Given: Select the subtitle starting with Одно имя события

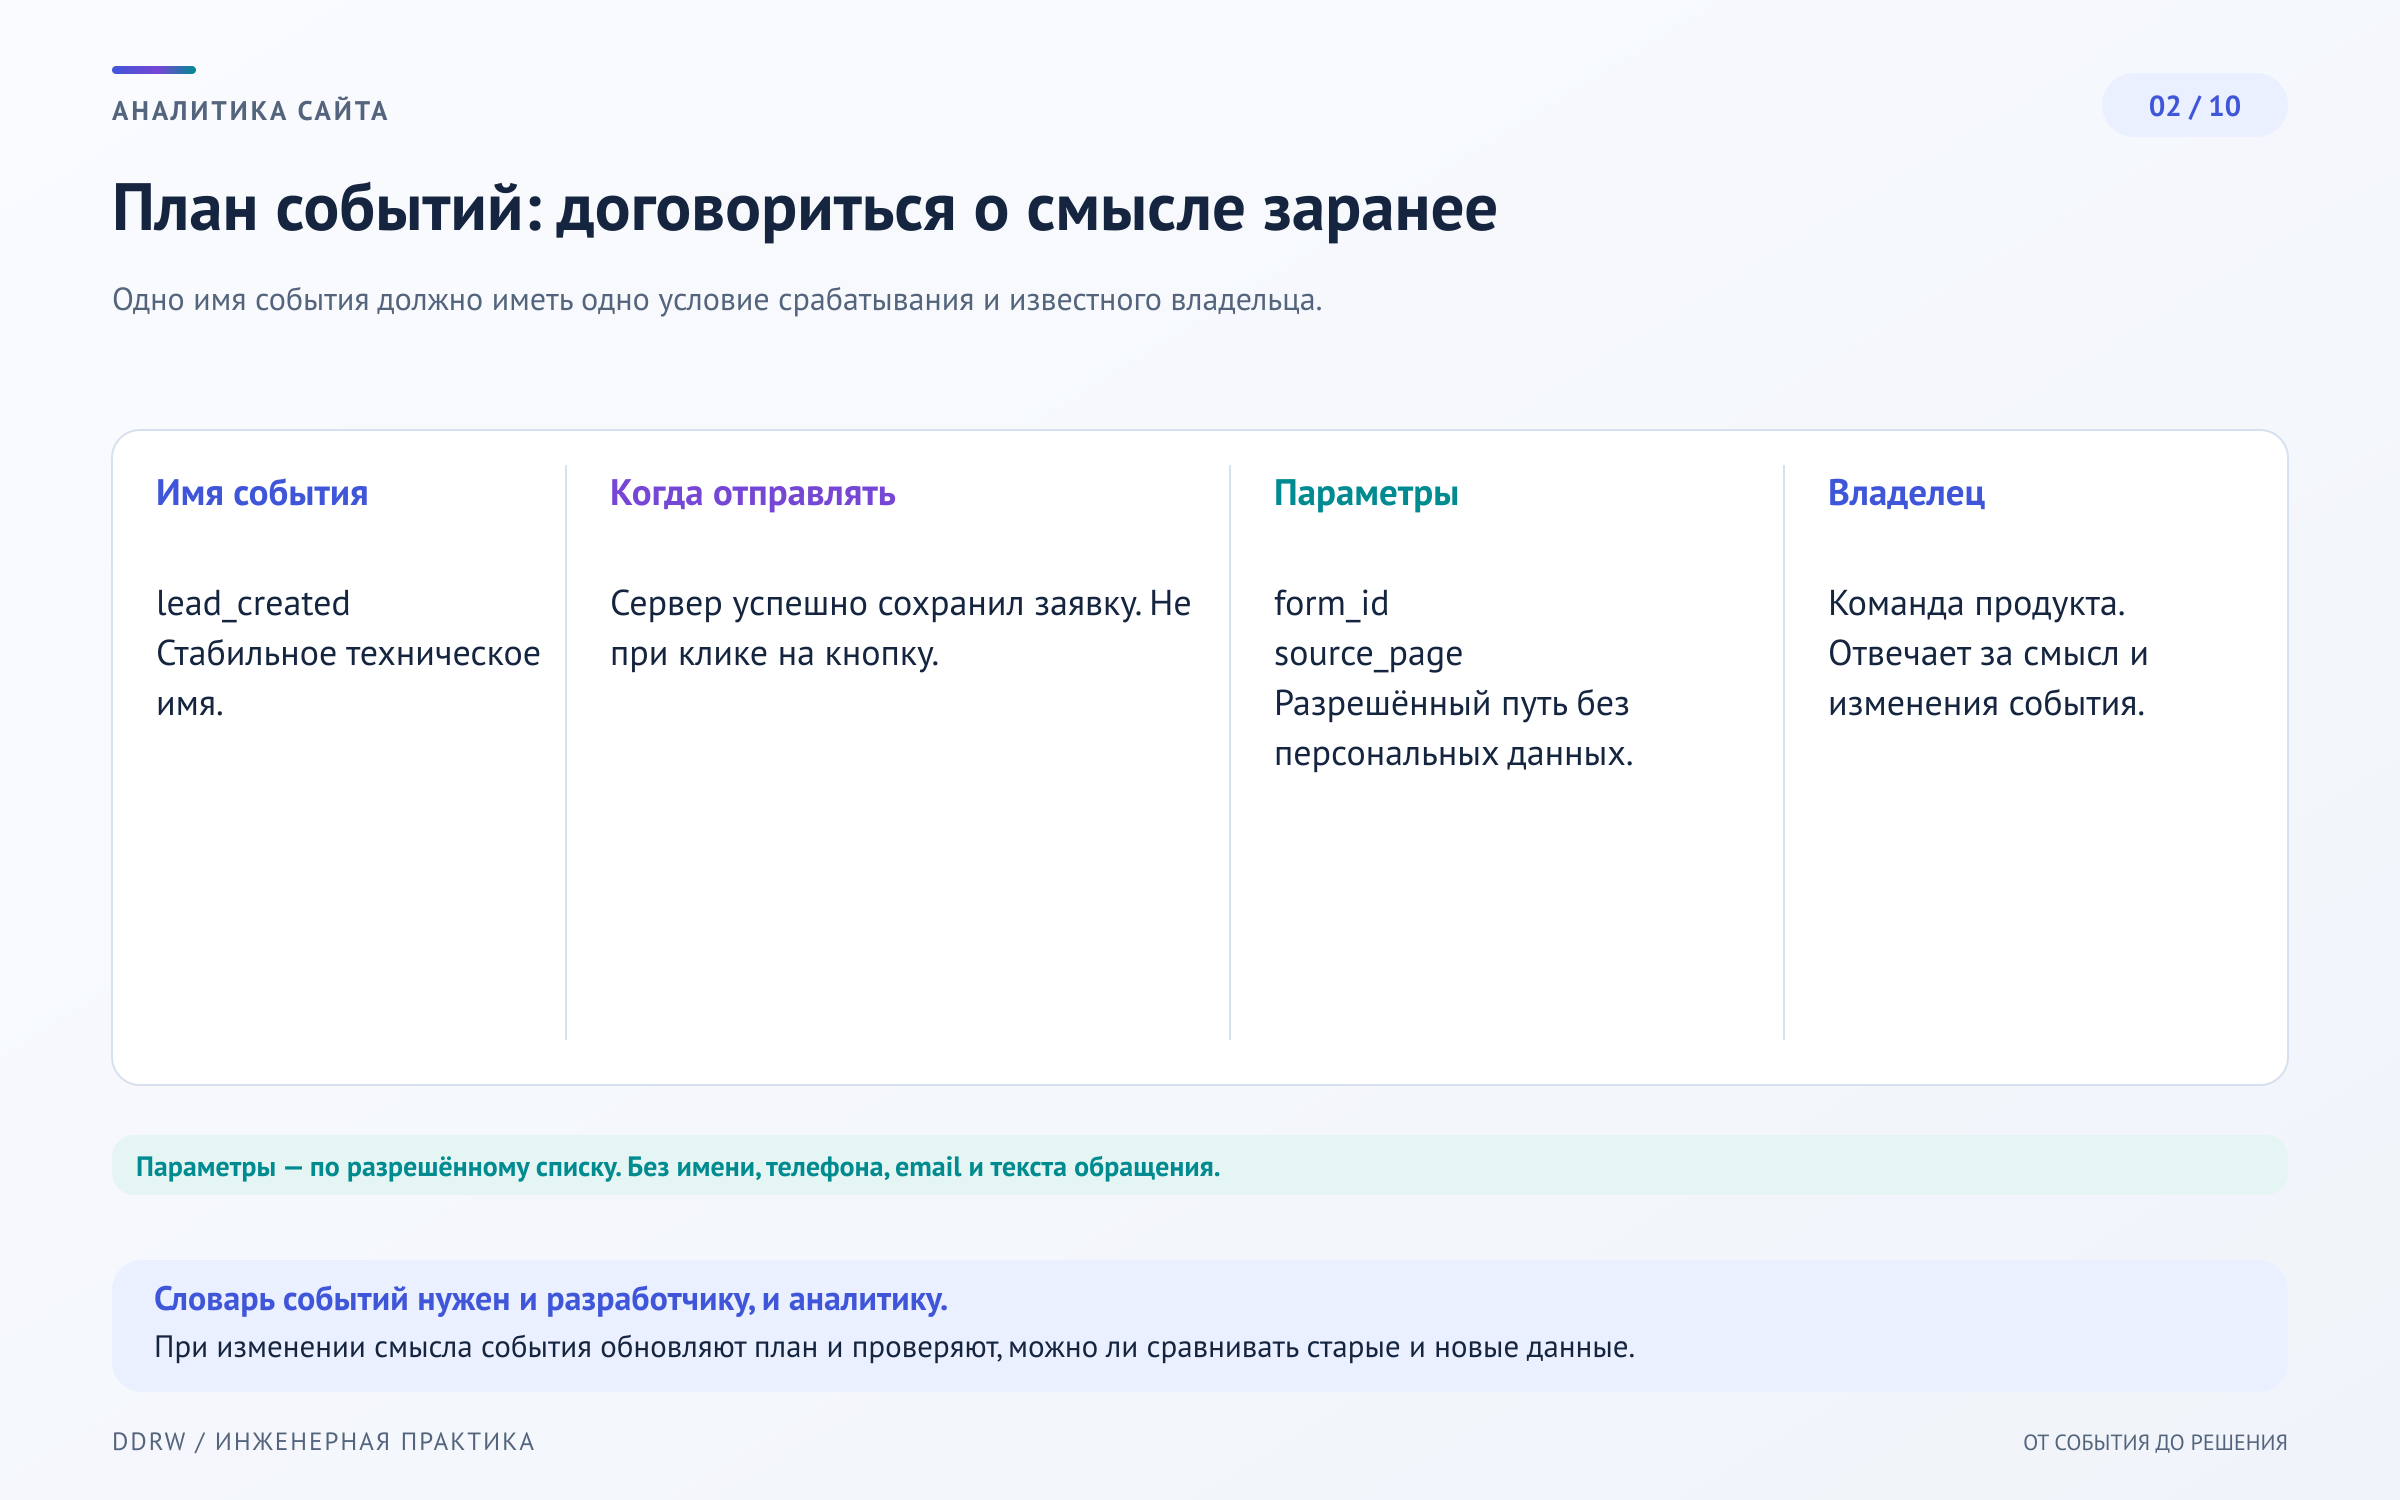Looking at the screenshot, I should 717,300.
